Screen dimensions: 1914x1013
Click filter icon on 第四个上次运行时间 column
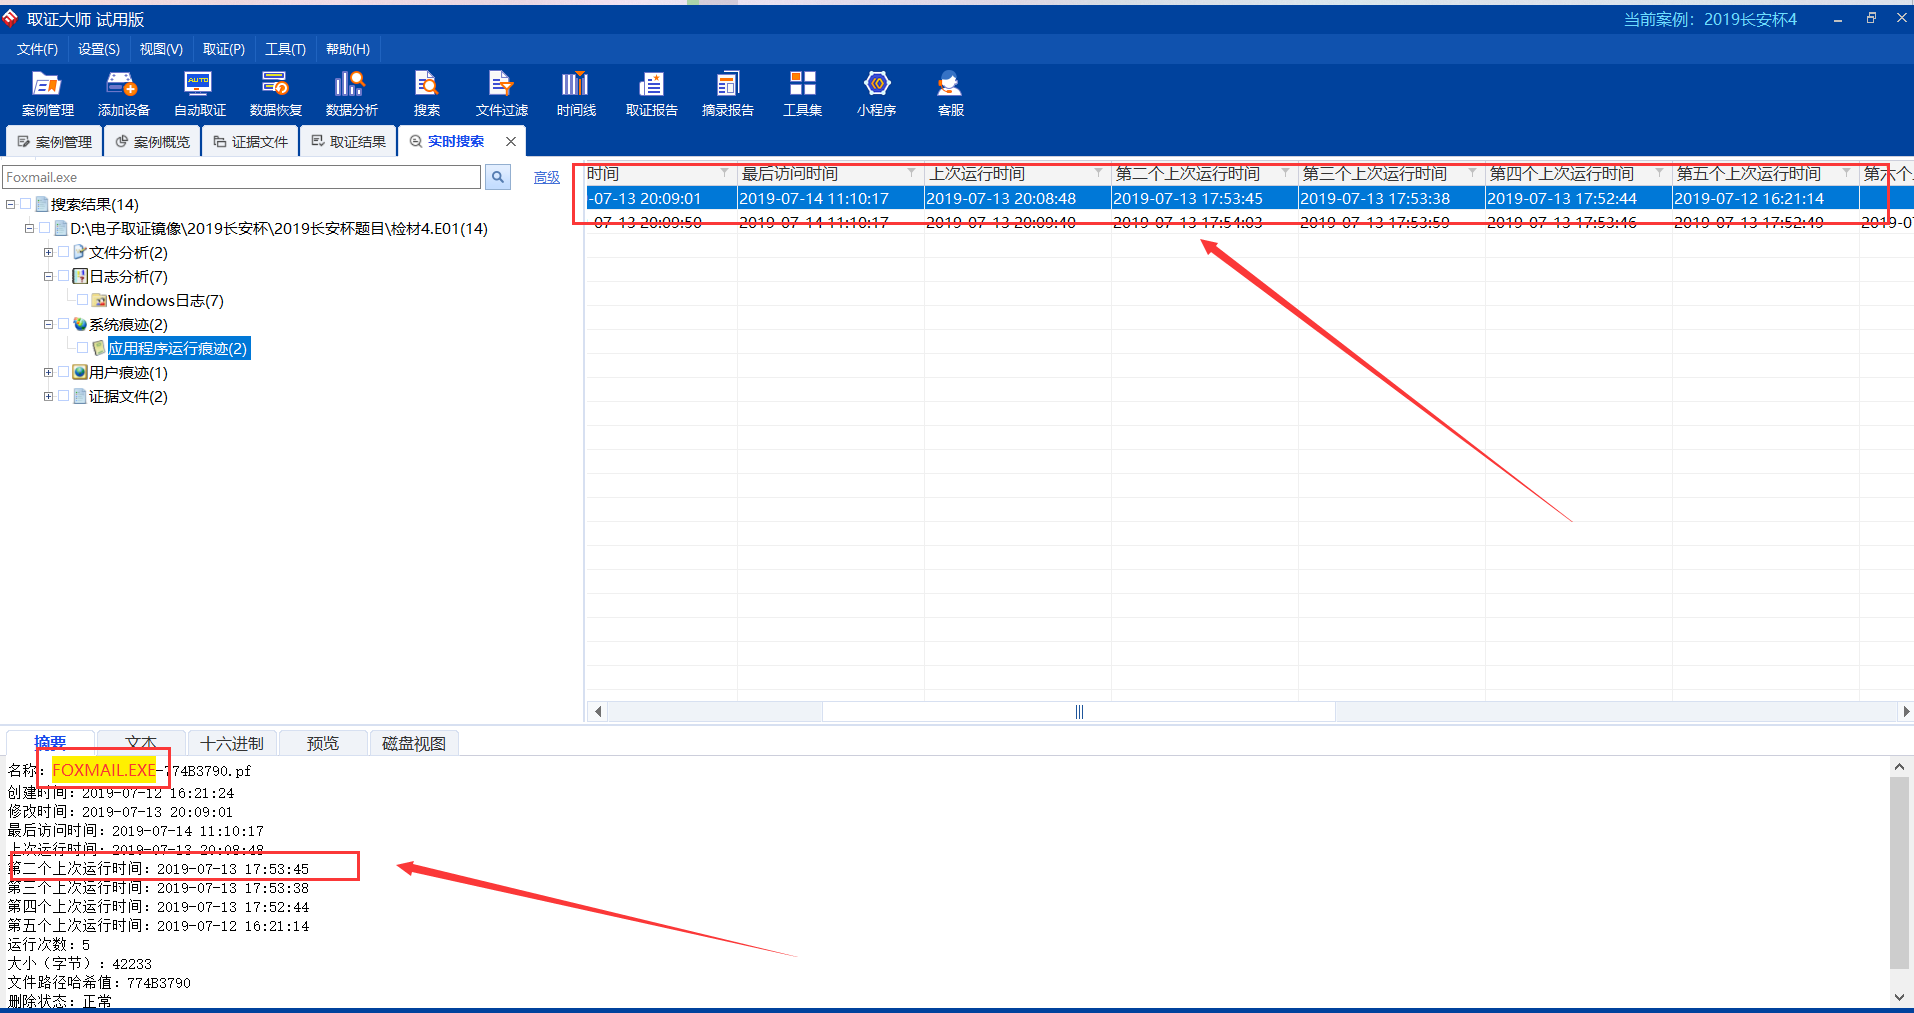click(1659, 173)
